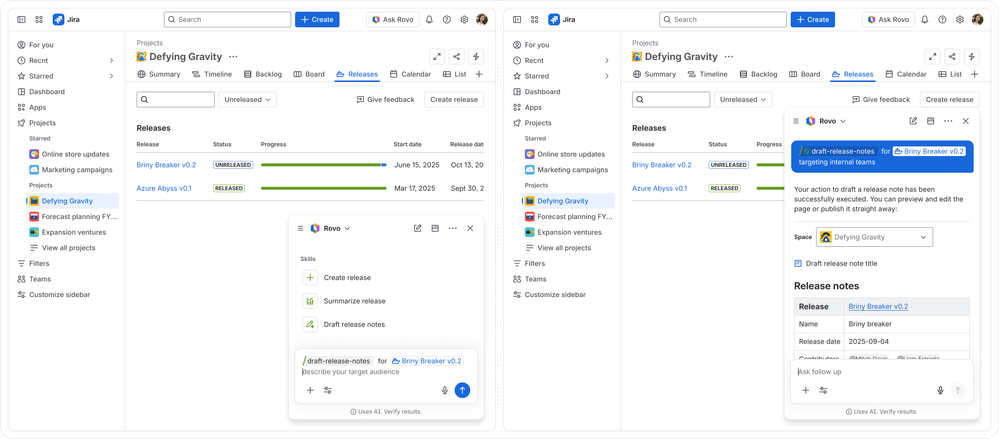Switch Rovo layout icon in right panel
This screenshot has height=439, width=999.
[x=930, y=121]
